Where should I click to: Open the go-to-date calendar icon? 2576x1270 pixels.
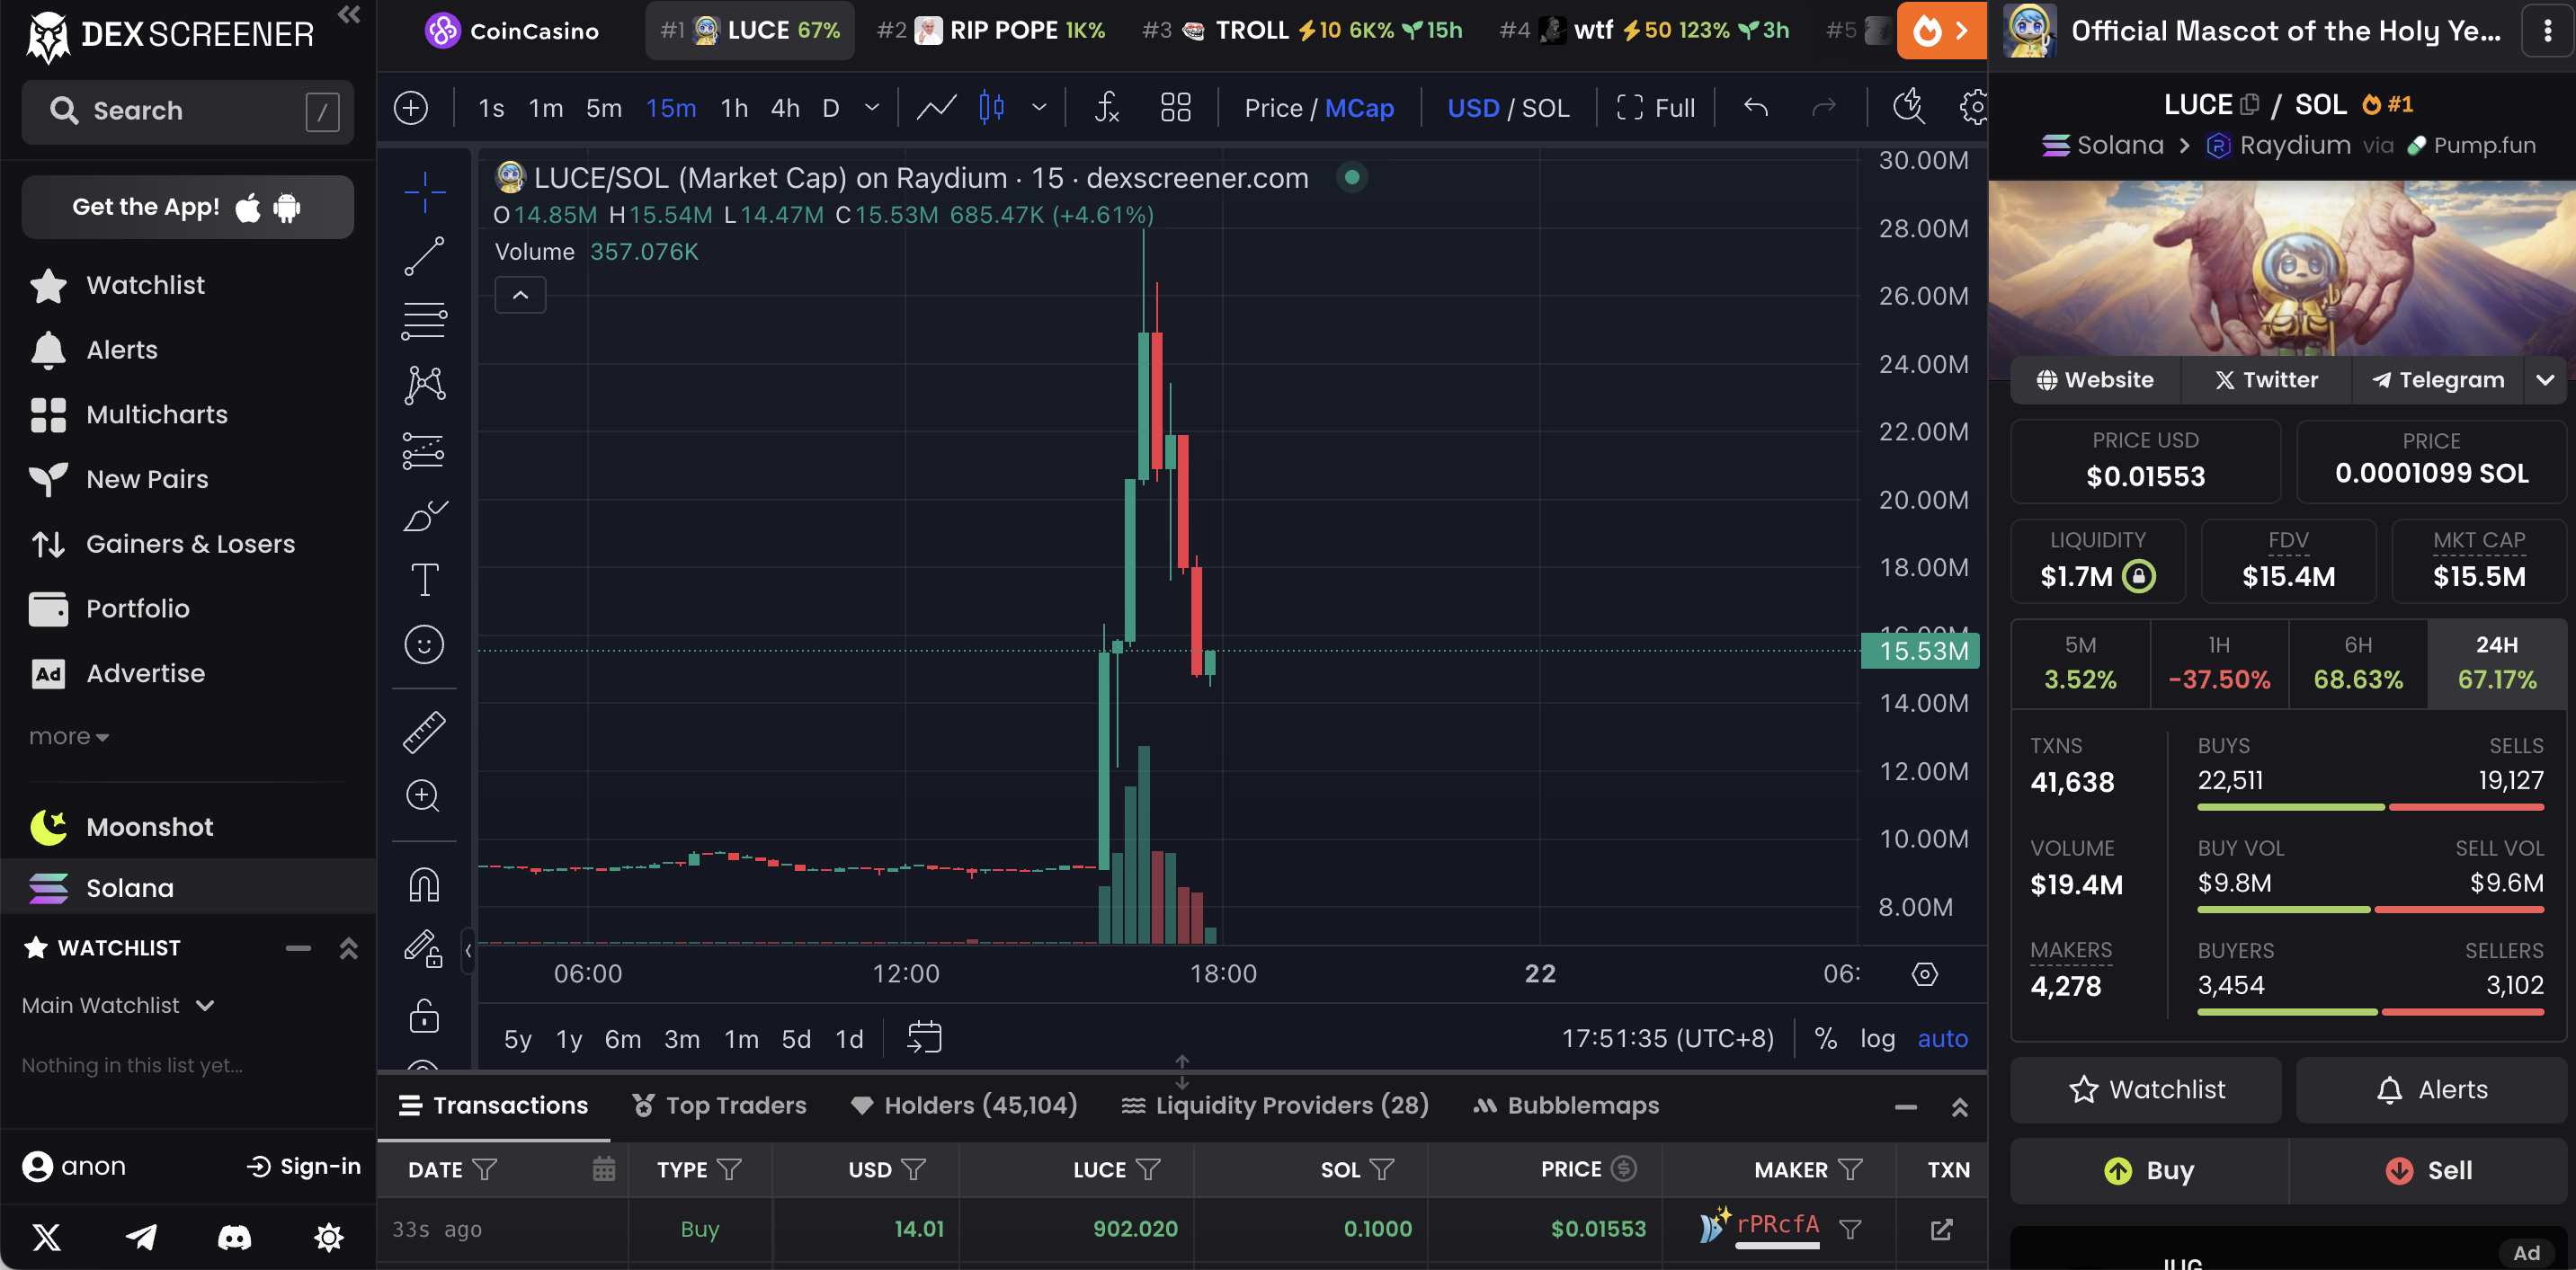pos(924,1038)
